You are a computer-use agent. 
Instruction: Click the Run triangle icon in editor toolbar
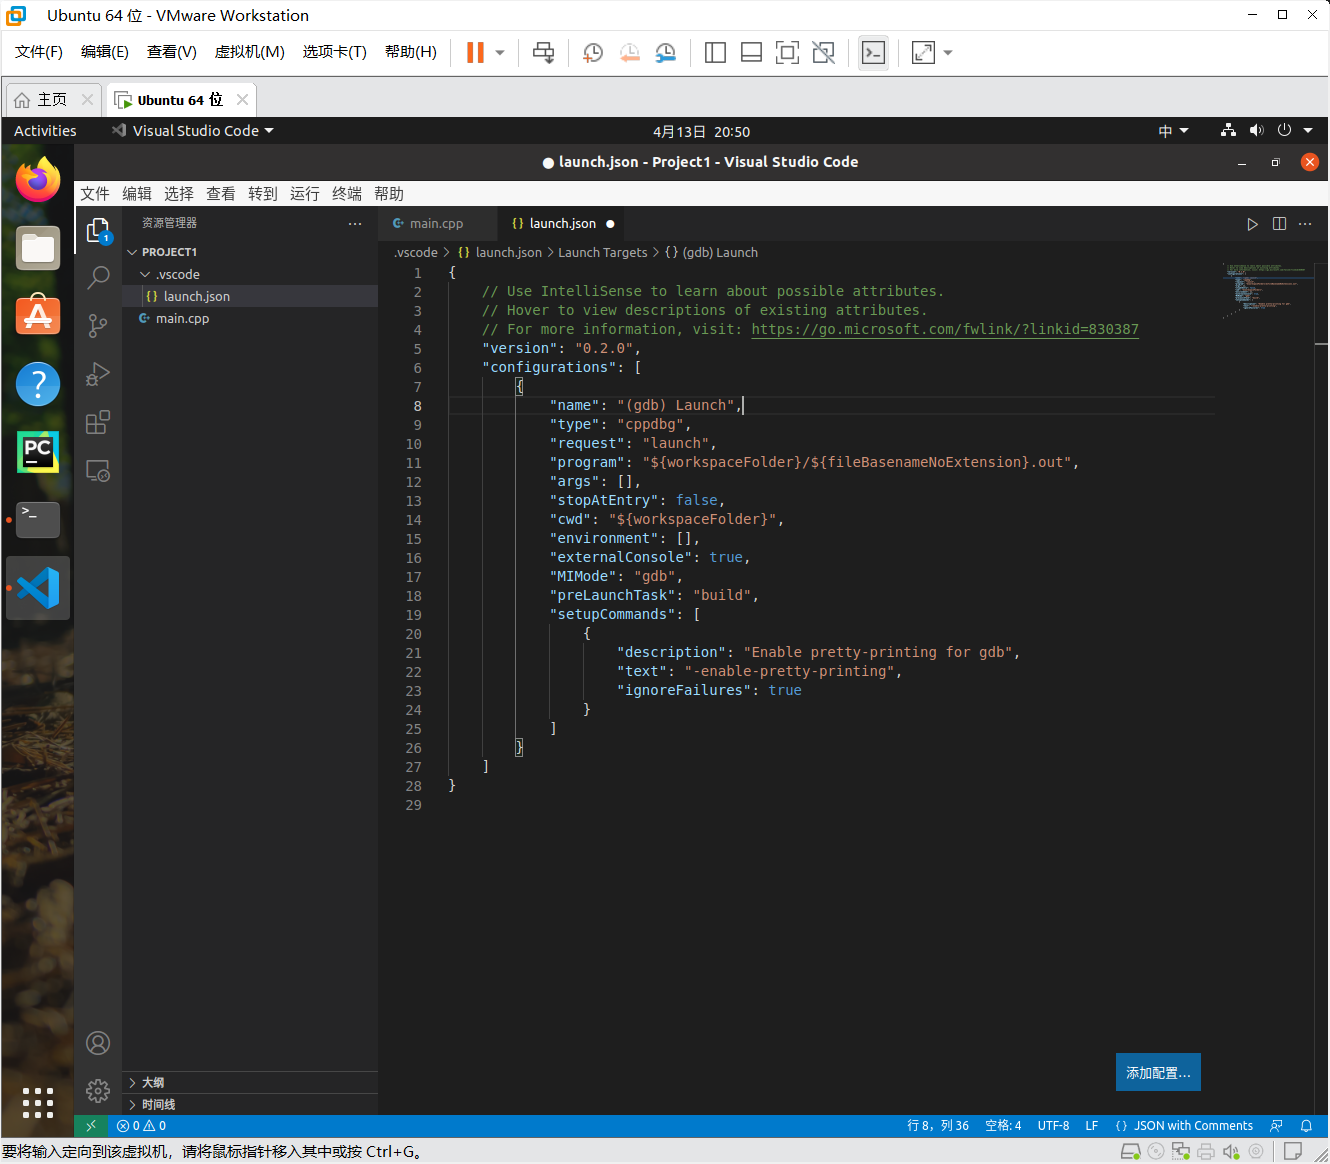[1252, 224]
